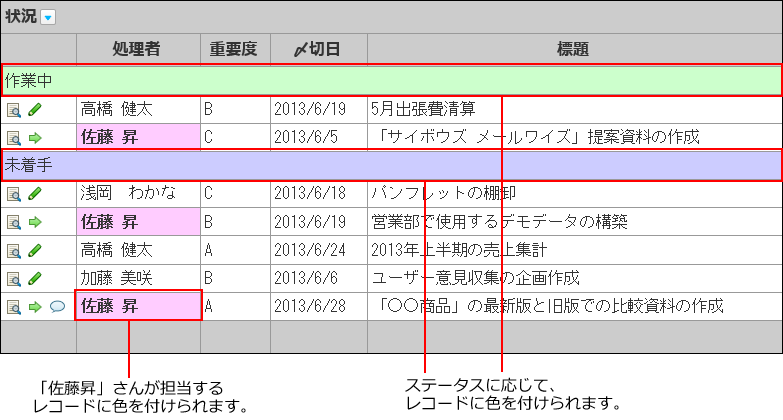Click 高橋 健太 in 5月出張費清算 row

116,109
